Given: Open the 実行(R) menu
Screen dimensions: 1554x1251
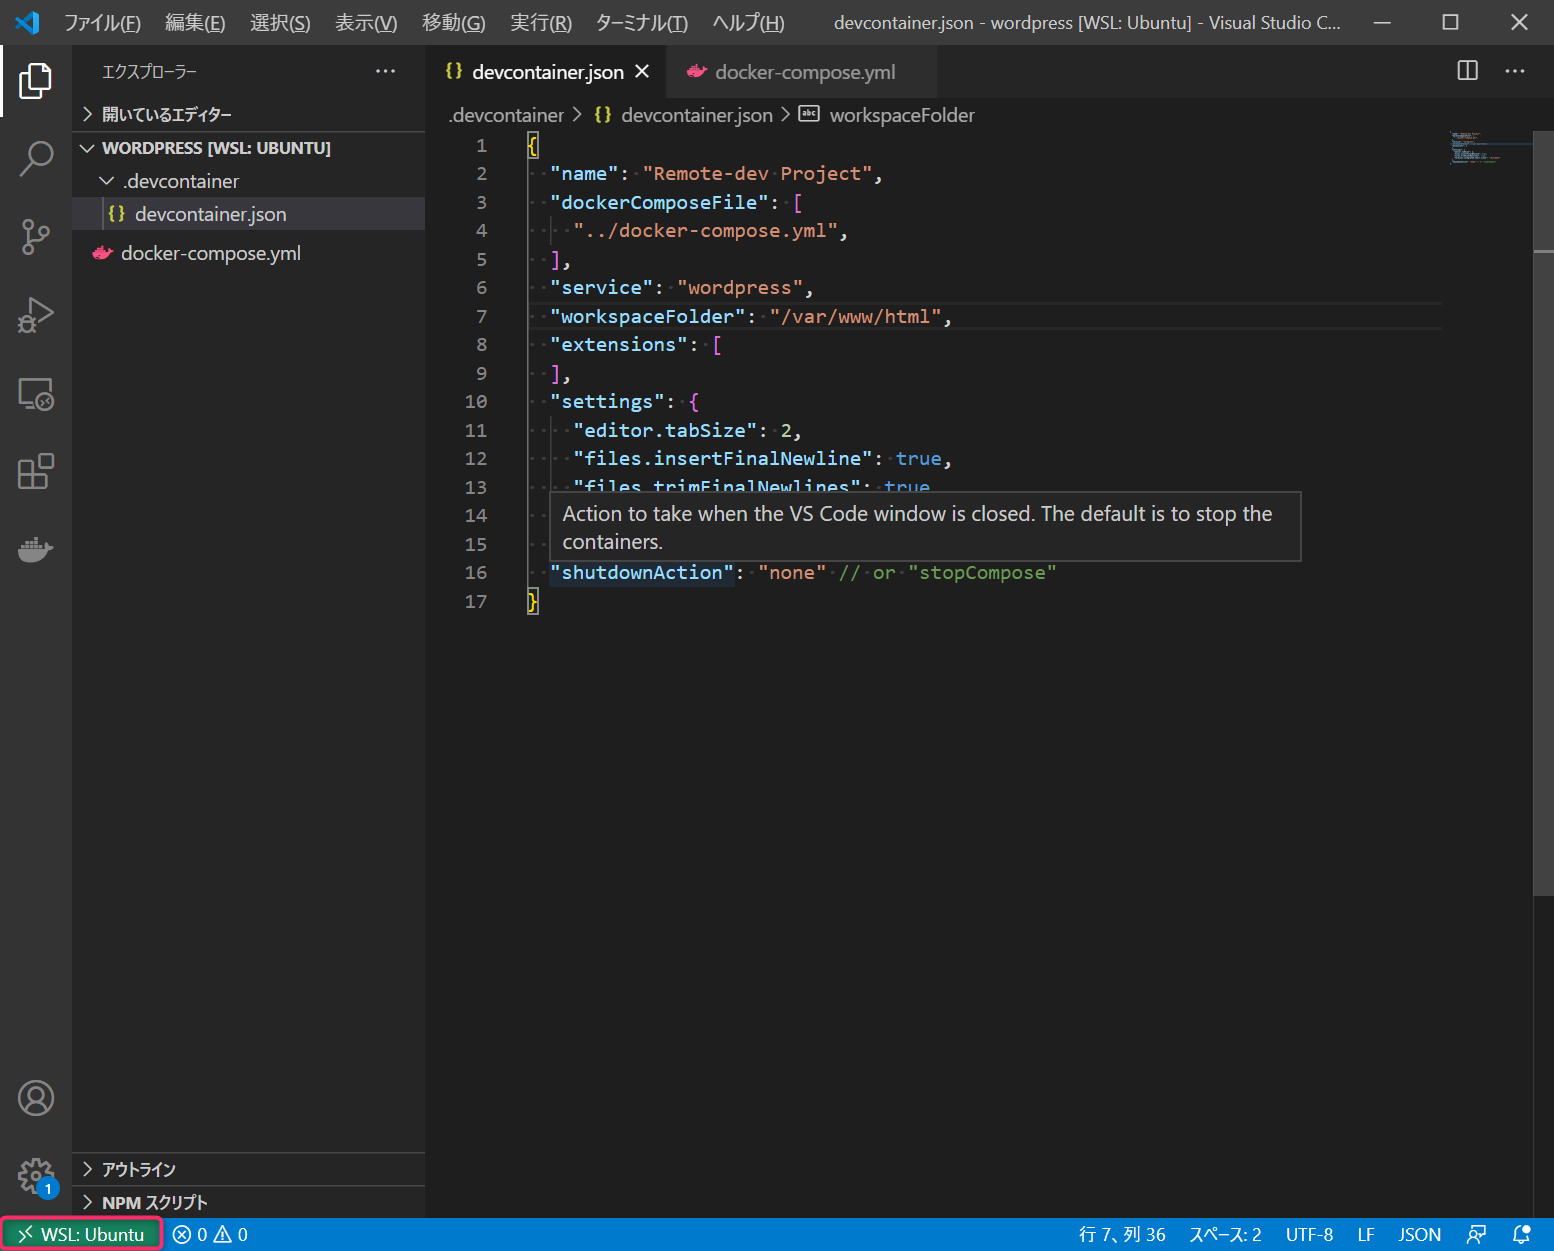Looking at the screenshot, I should point(541,23).
